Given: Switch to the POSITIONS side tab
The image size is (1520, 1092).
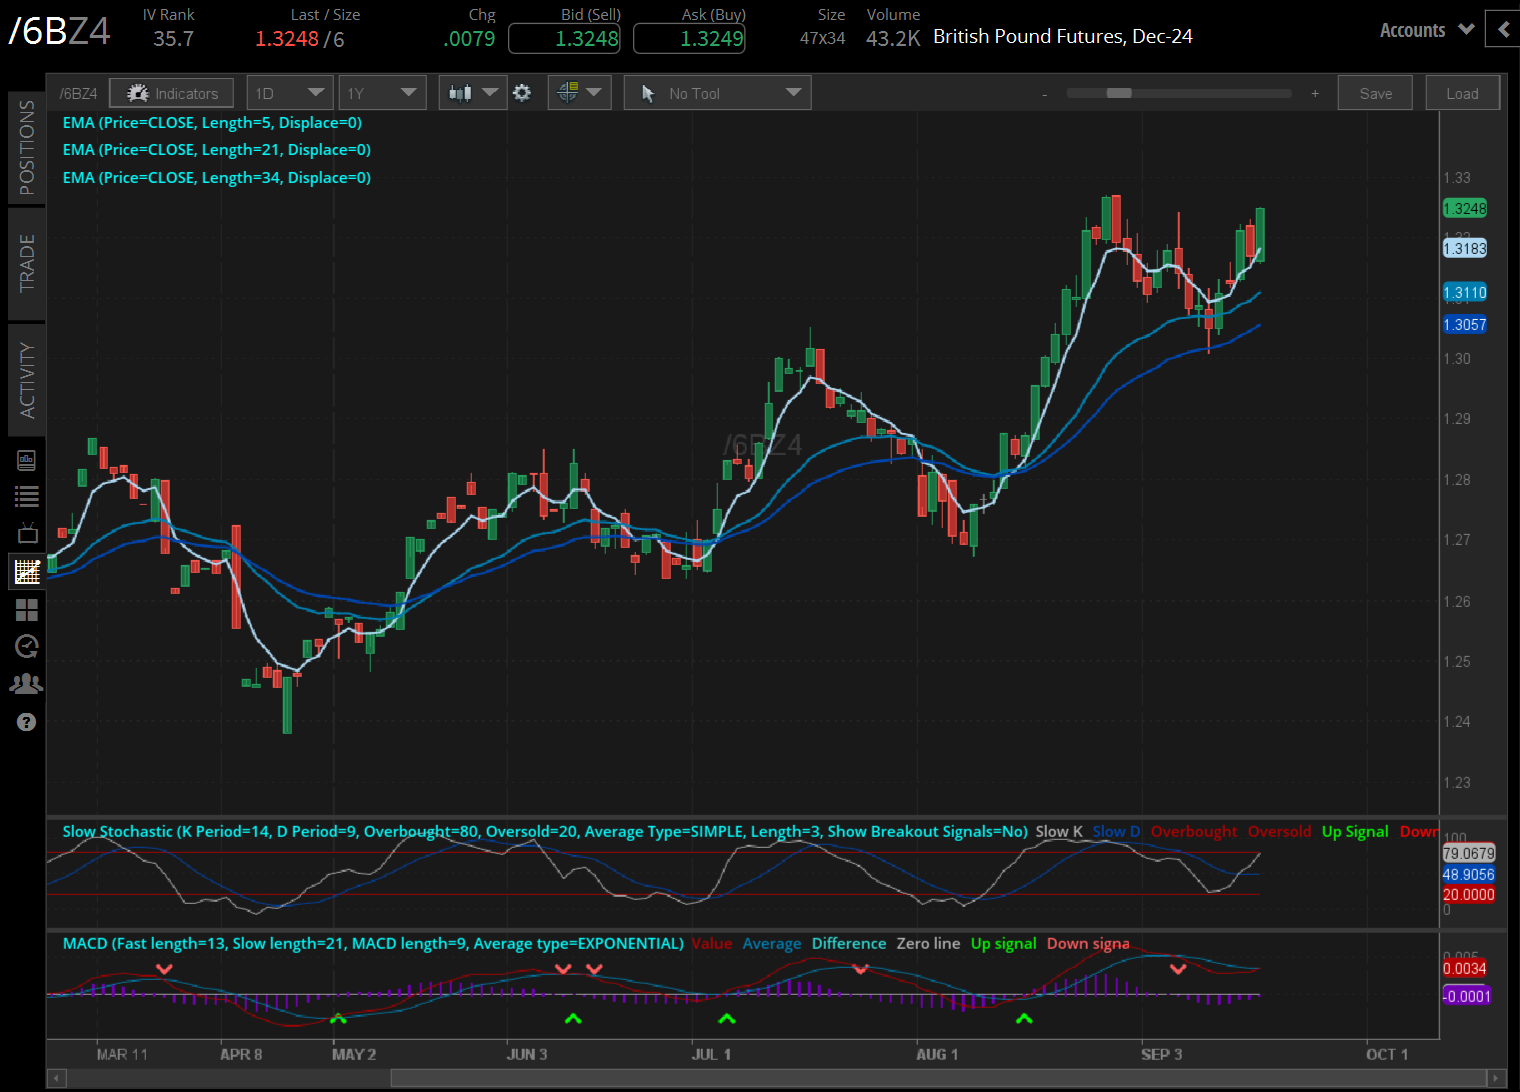Looking at the screenshot, I should coord(27,148).
